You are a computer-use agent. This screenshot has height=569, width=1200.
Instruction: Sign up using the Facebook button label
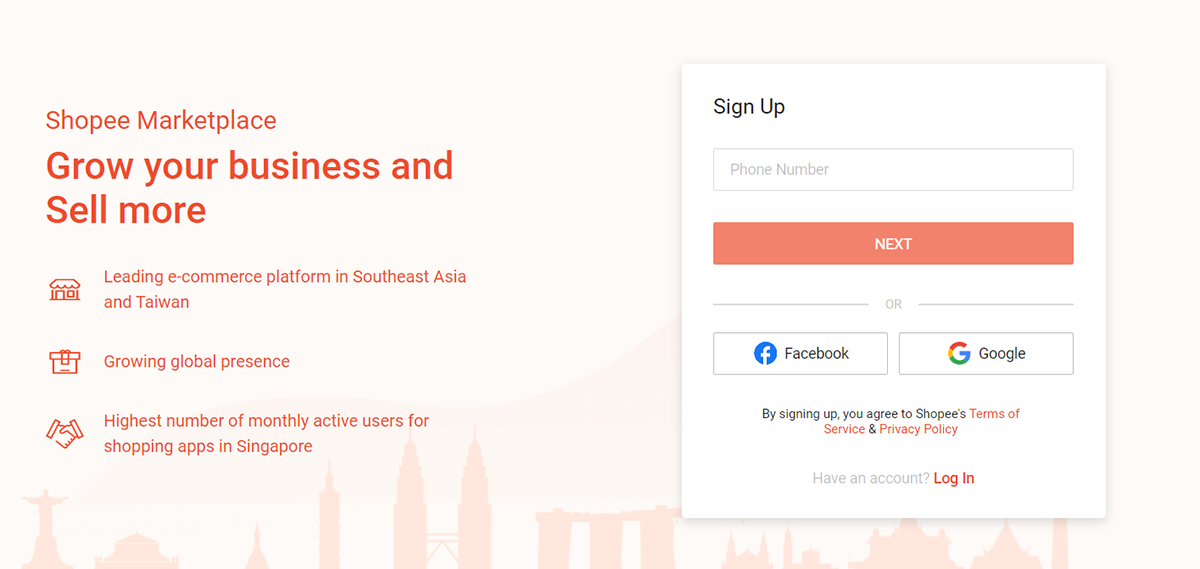click(x=816, y=353)
